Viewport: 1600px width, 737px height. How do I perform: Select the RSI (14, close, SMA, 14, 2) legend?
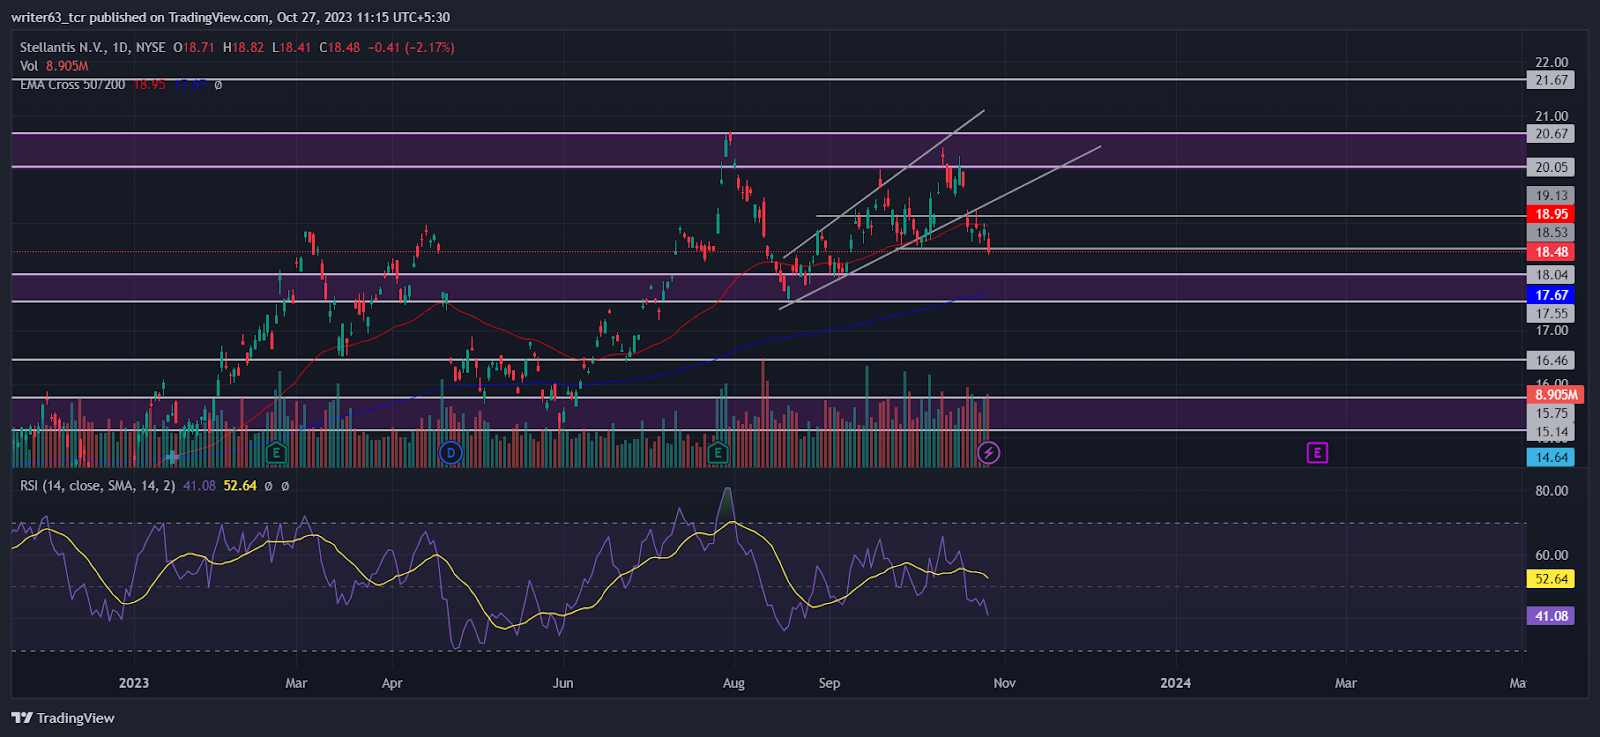pyautogui.click(x=98, y=486)
